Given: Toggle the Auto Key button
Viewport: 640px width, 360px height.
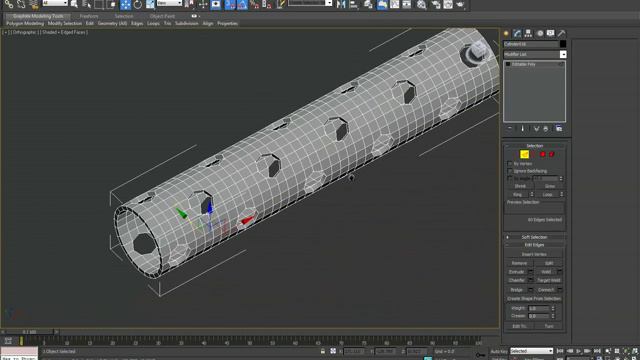Looking at the screenshot, I should [499, 351].
